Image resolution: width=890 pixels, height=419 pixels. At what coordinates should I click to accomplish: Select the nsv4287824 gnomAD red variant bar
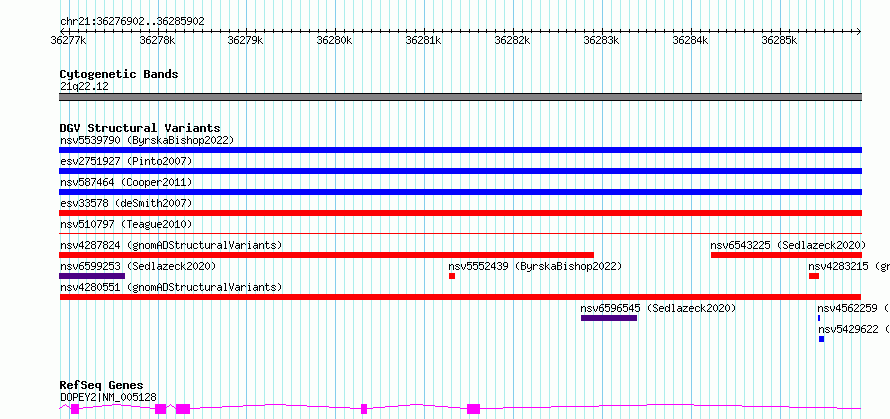click(326, 255)
